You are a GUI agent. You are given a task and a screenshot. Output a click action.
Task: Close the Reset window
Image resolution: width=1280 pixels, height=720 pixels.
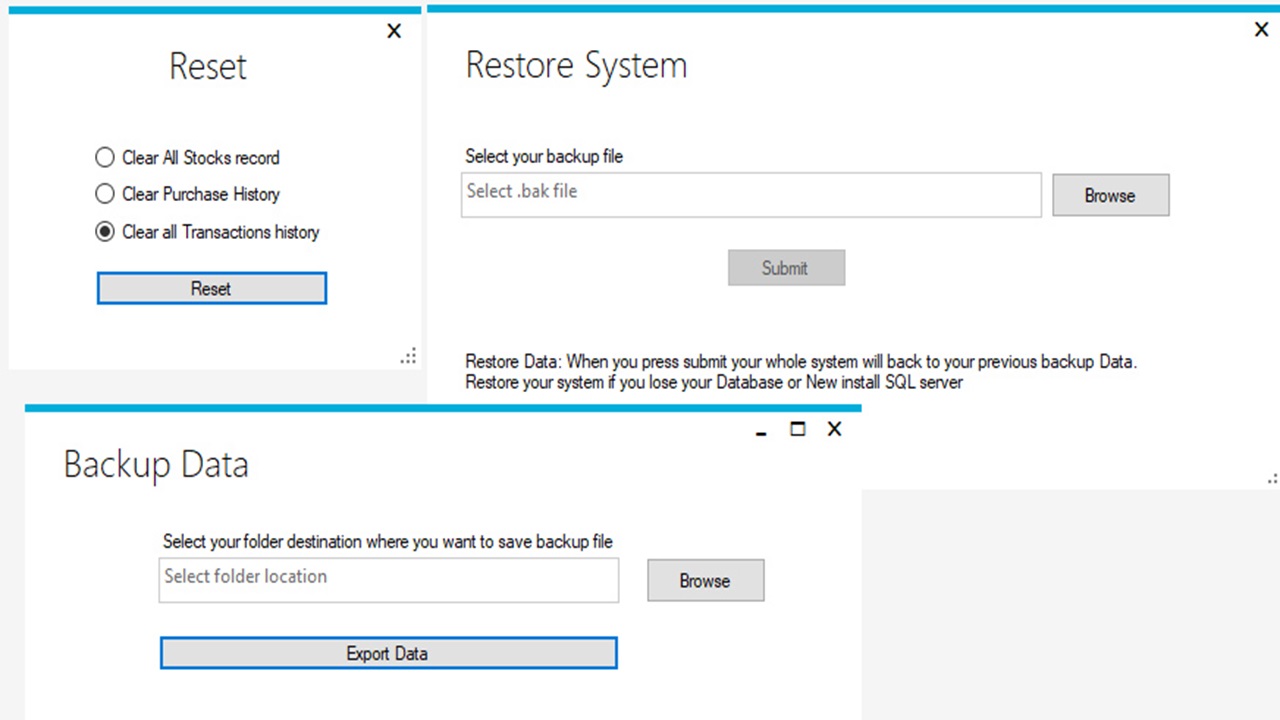click(x=394, y=31)
